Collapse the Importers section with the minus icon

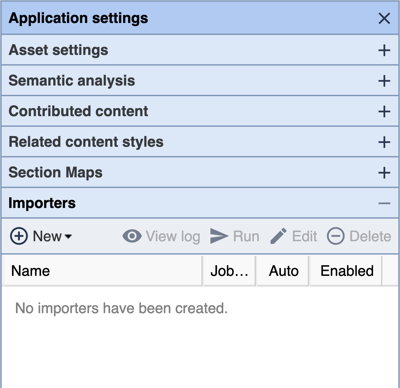pos(384,203)
